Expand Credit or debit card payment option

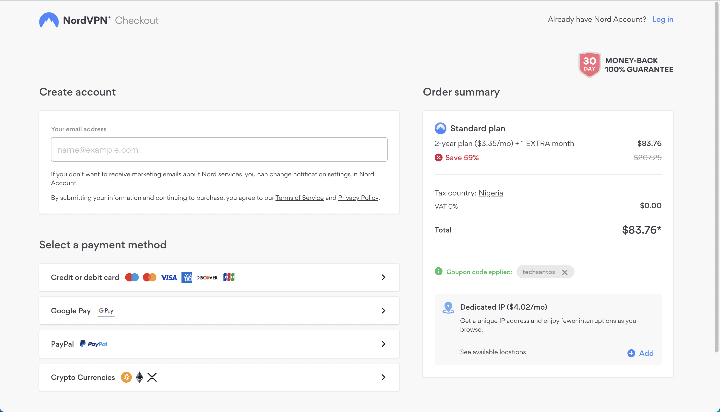[383, 277]
